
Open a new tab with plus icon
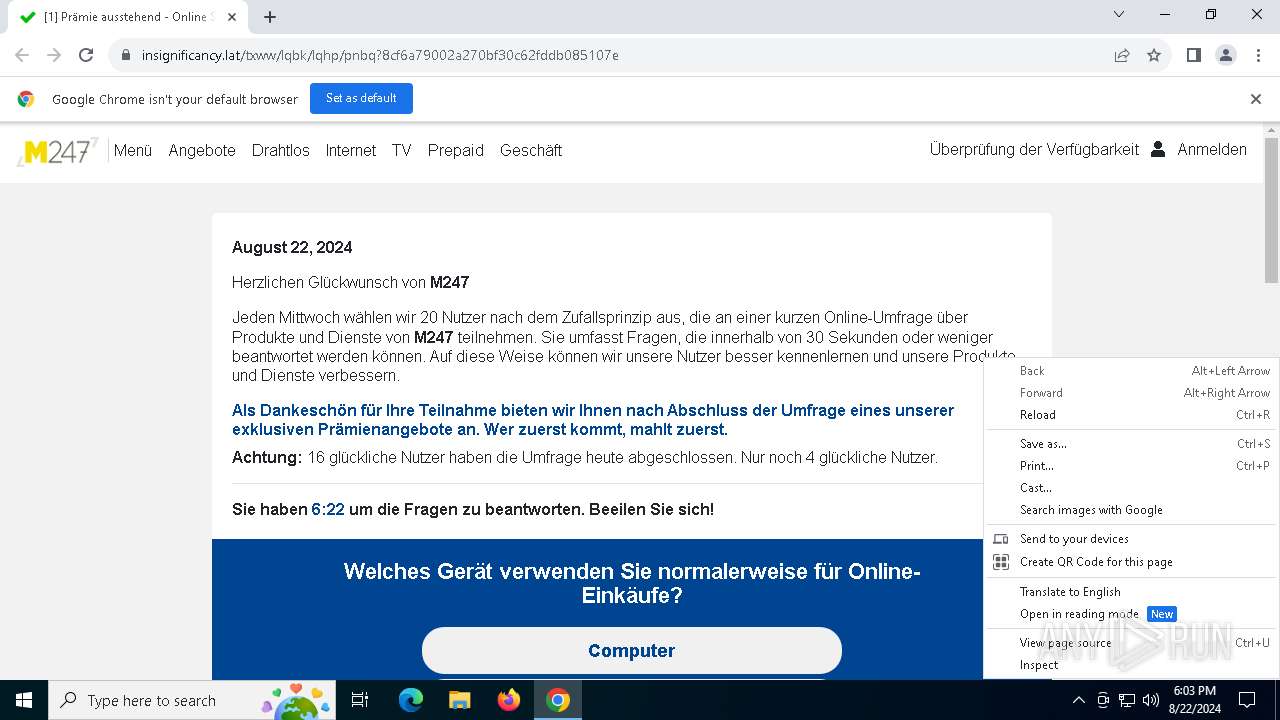[270, 17]
